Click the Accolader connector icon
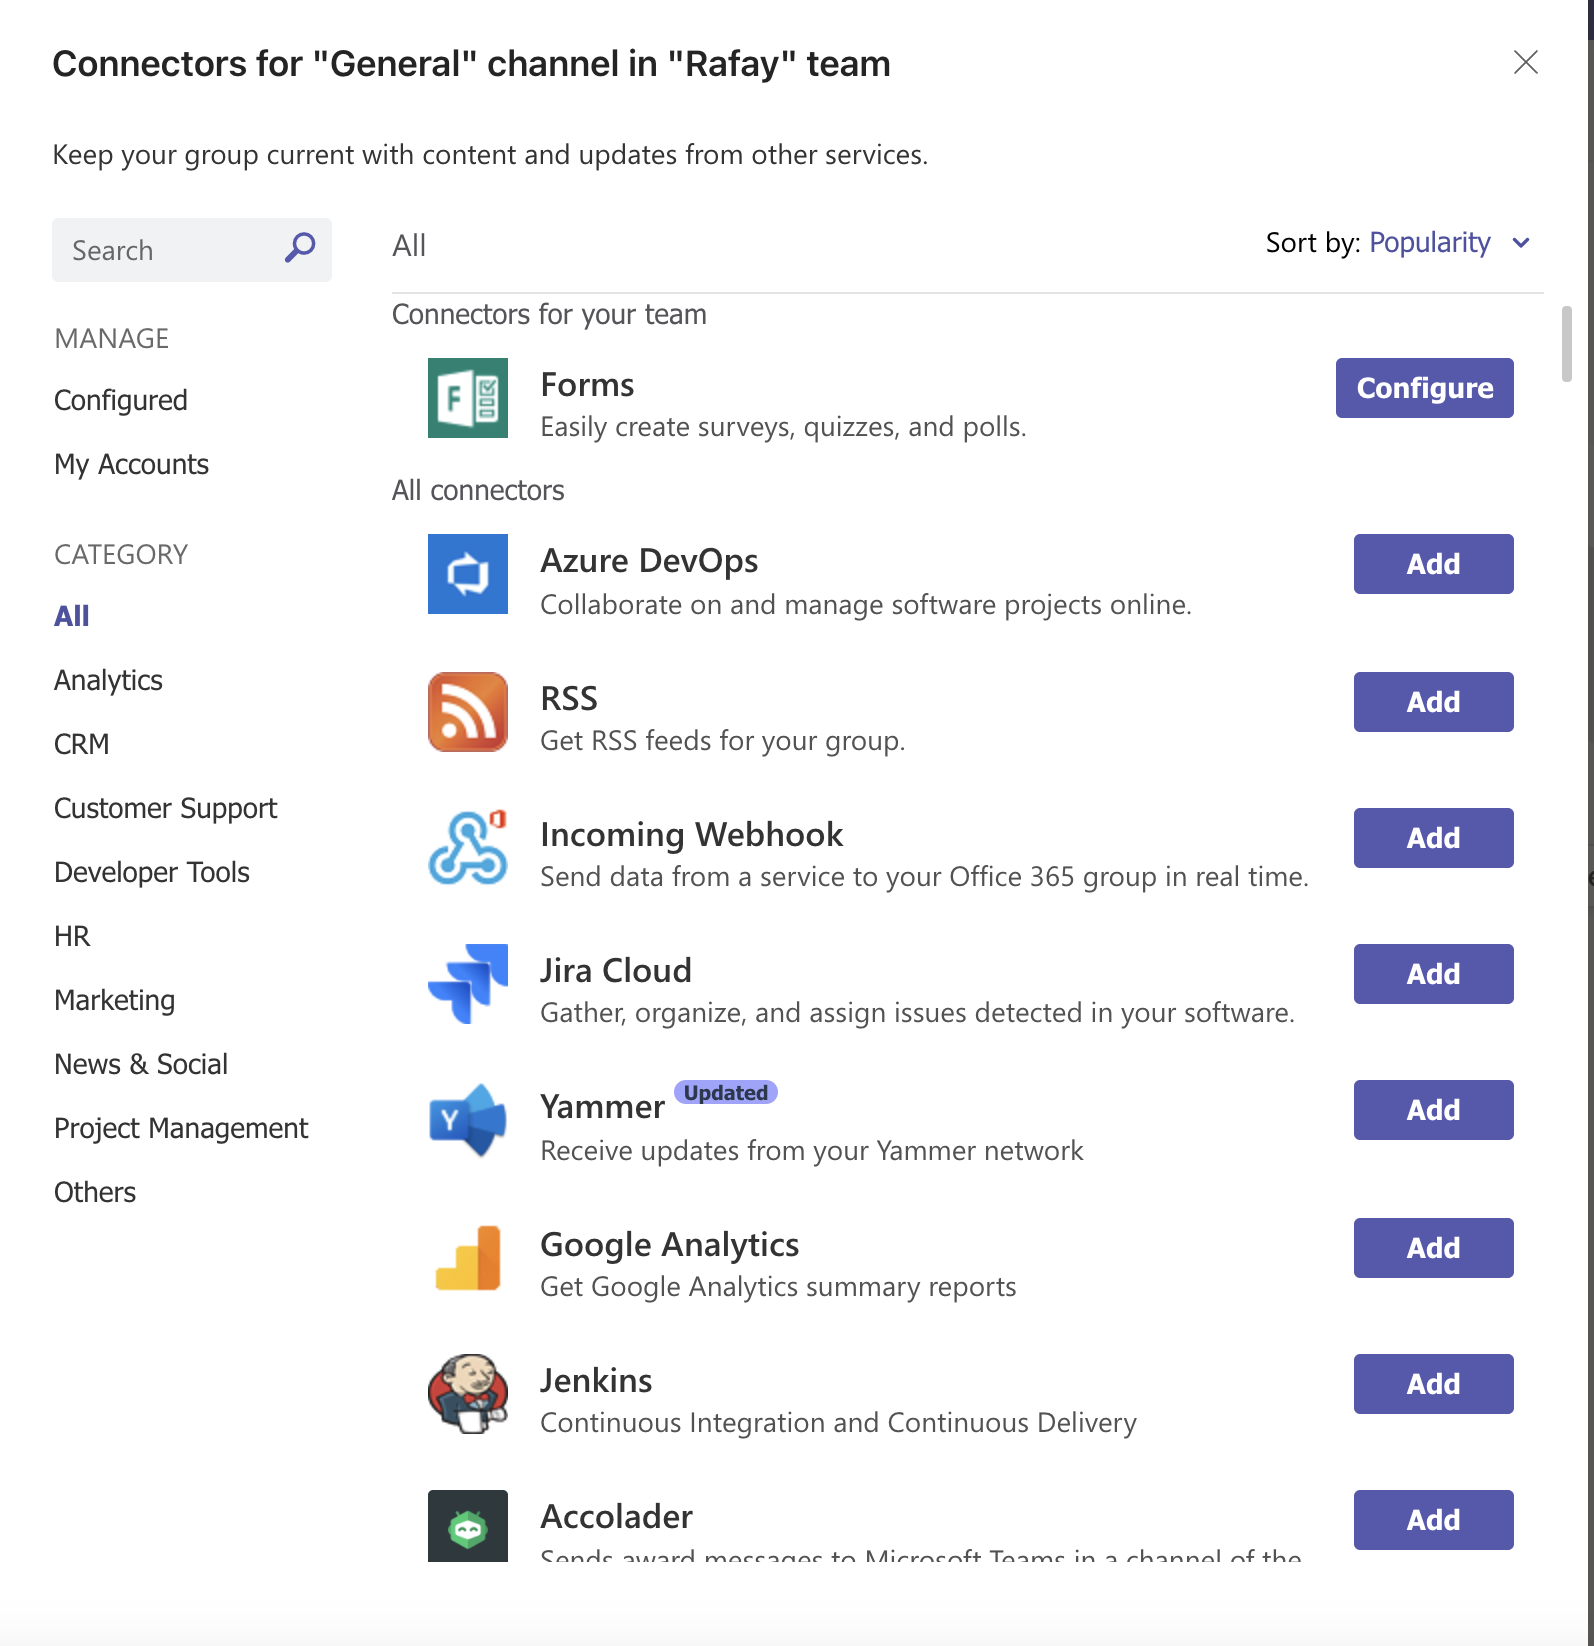The image size is (1594, 1646). tap(467, 1526)
